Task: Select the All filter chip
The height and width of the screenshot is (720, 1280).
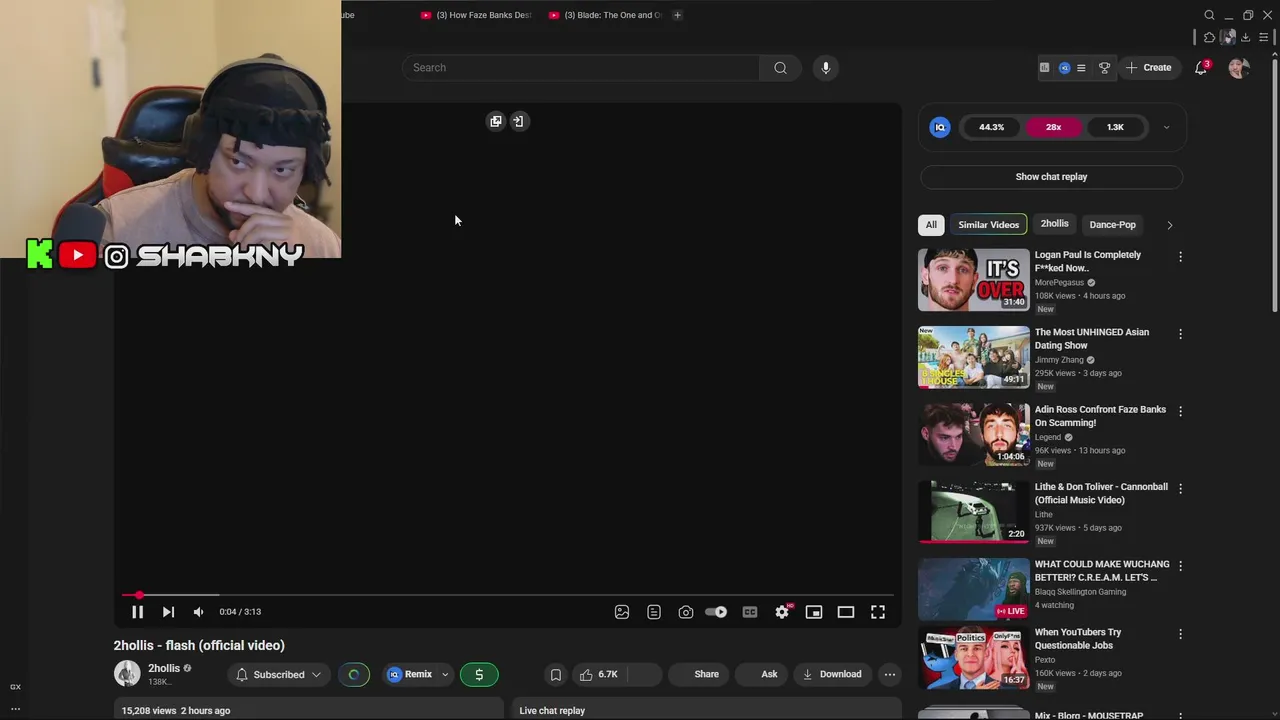Action: click(x=931, y=225)
